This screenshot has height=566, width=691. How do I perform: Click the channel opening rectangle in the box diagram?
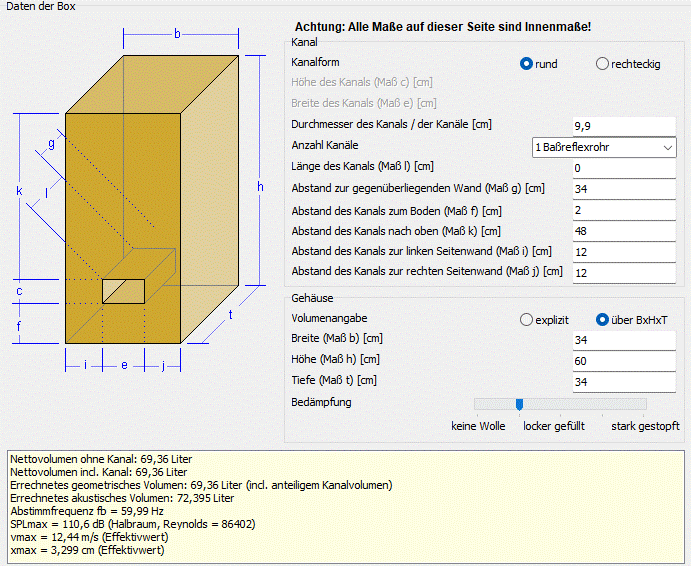123,291
